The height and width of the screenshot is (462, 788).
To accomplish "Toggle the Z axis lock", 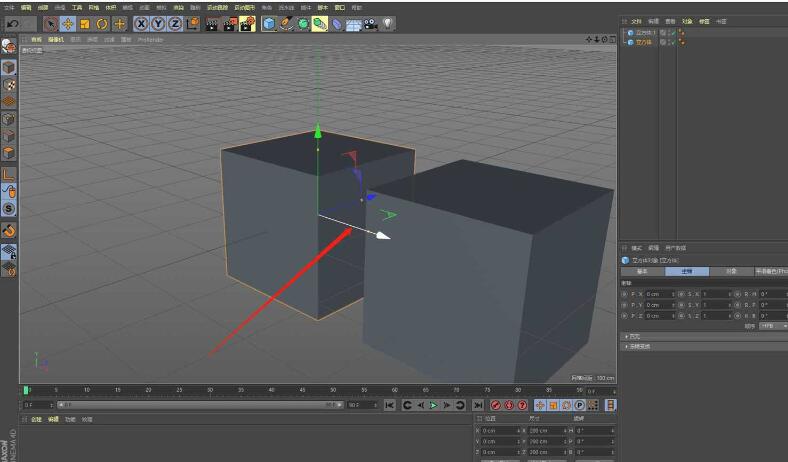I will pyautogui.click(x=175, y=23).
